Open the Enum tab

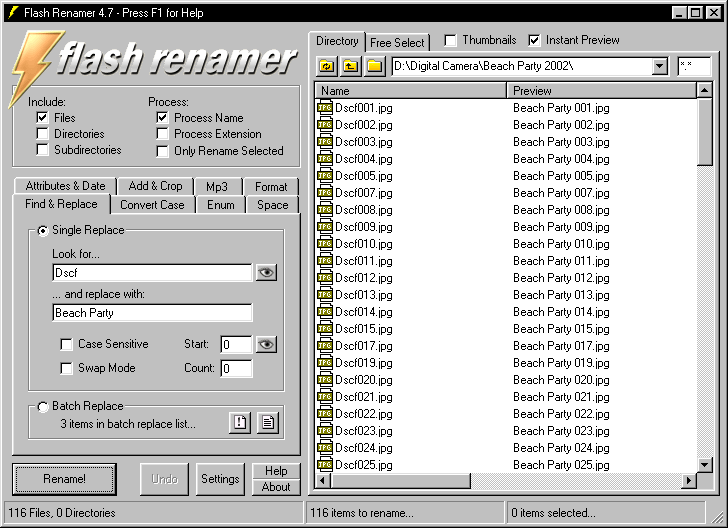pyautogui.click(x=221, y=205)
